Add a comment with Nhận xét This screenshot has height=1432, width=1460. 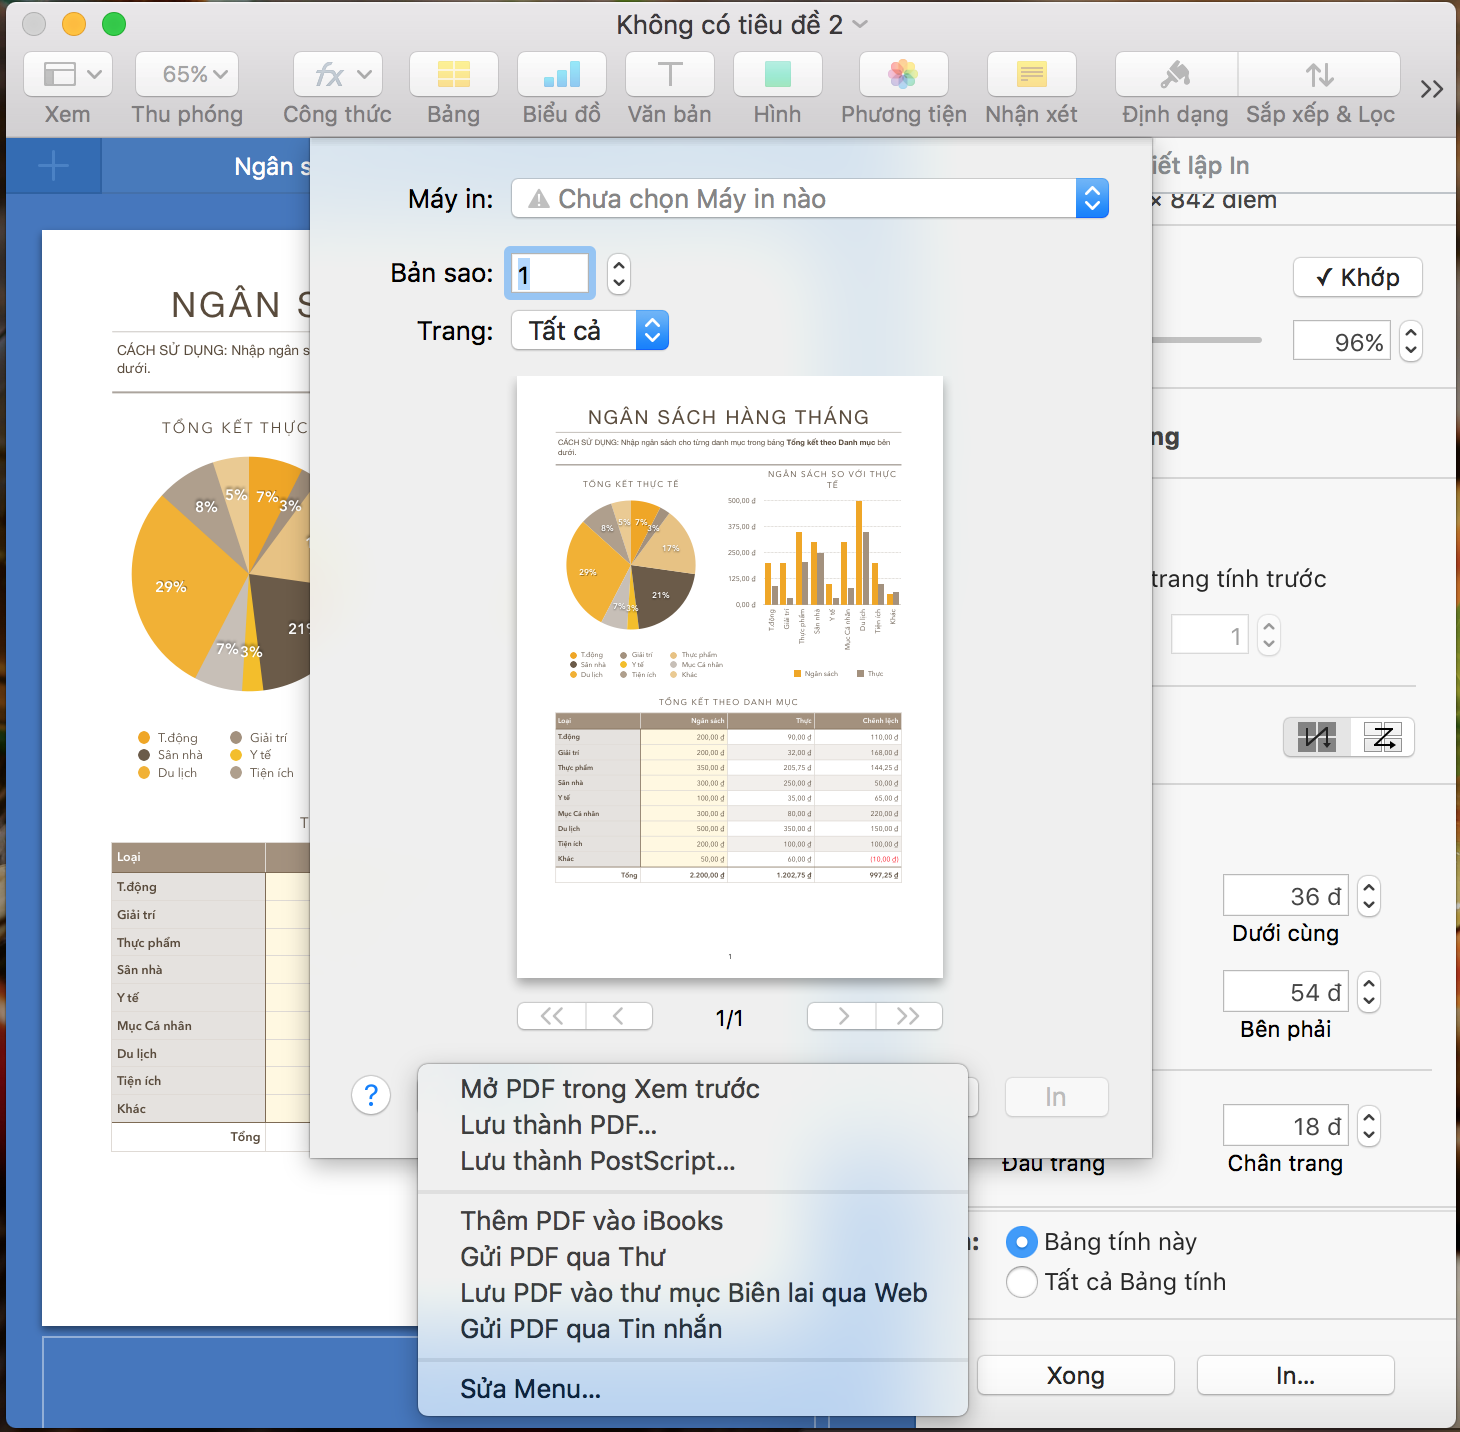[x=1032, y=75]
